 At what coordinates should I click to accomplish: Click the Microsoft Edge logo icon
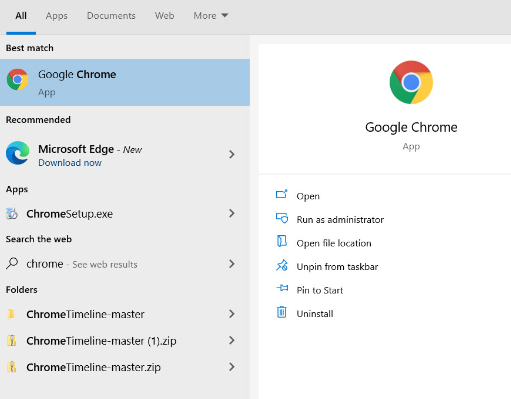[x=18, y=153]
